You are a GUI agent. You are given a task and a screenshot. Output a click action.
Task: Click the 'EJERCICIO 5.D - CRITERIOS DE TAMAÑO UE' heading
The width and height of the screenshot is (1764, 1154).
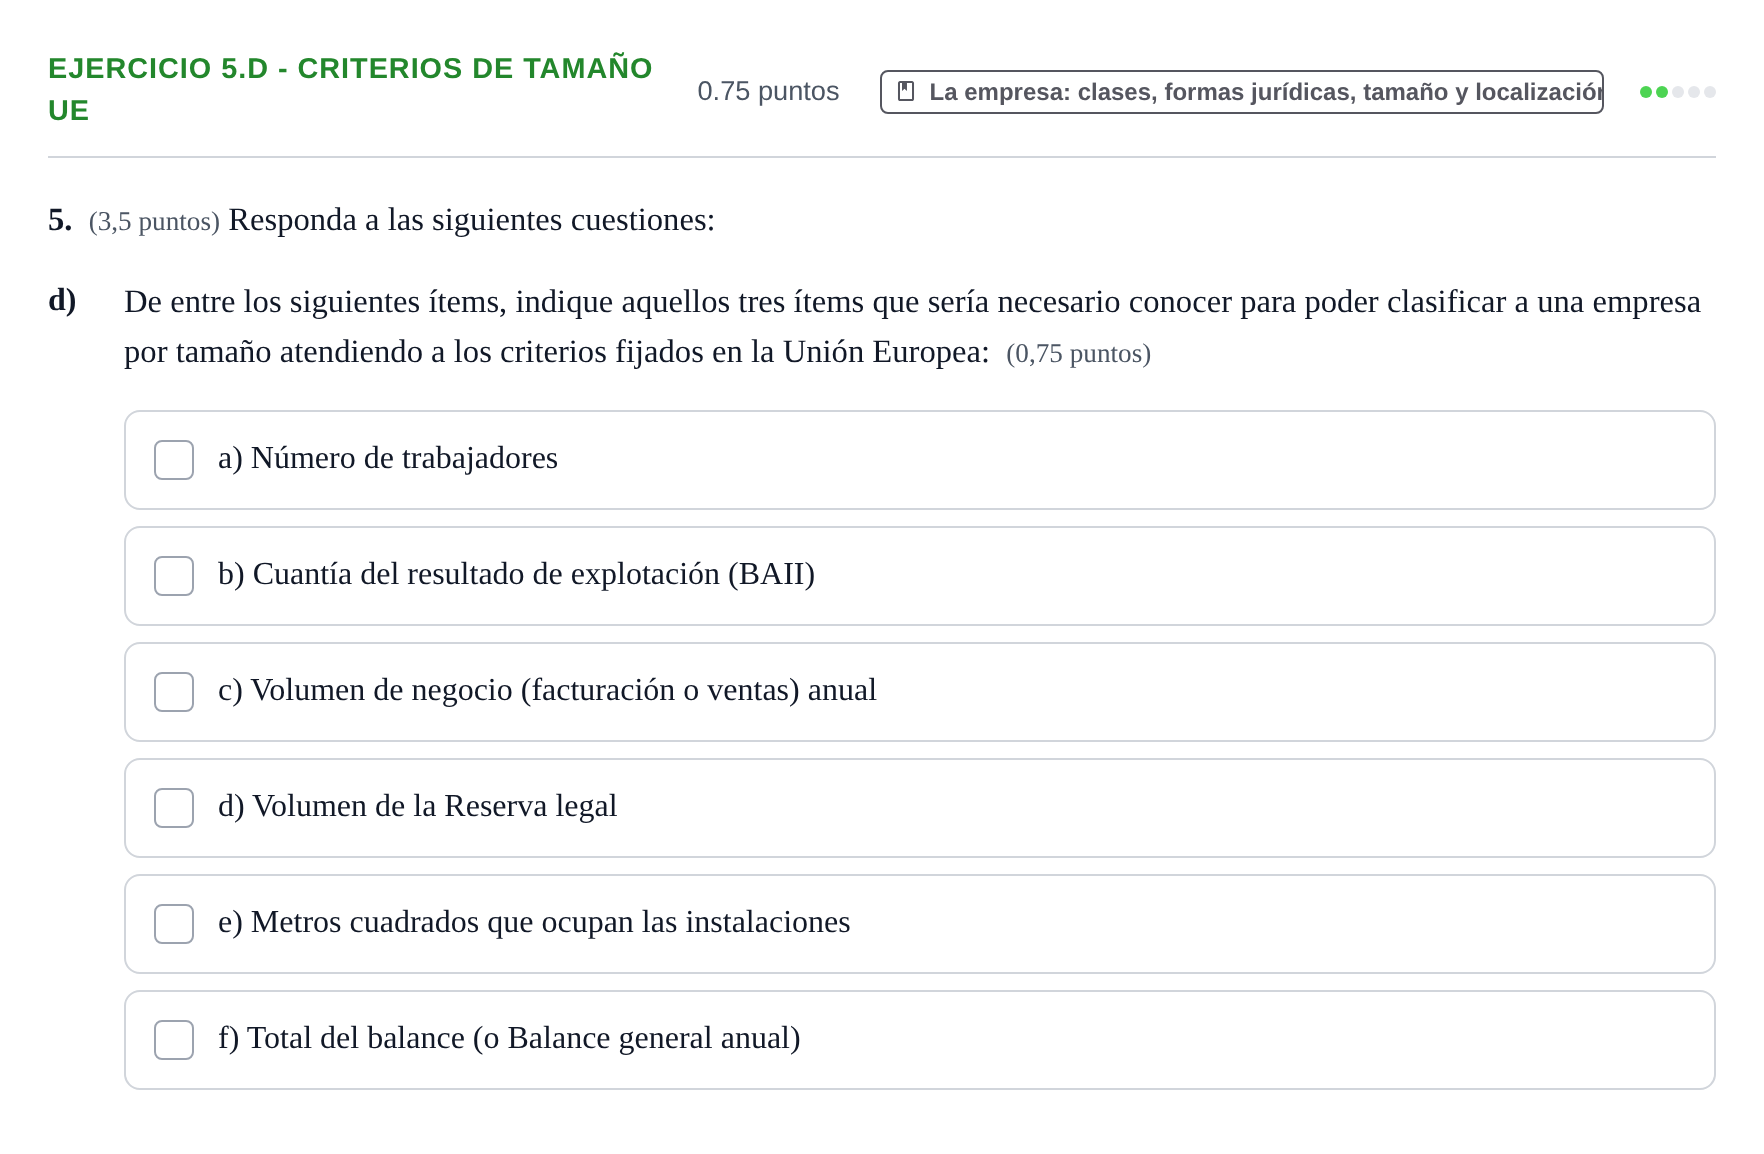point(350,89)
